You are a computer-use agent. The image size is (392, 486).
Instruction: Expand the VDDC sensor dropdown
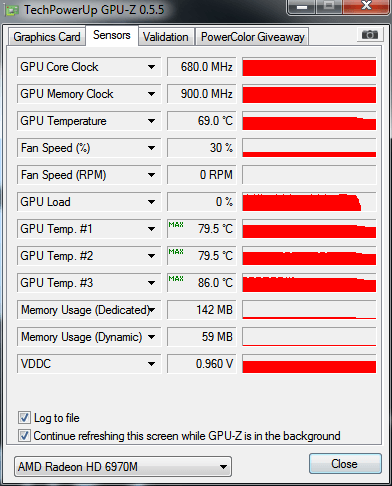coord(151,364)
